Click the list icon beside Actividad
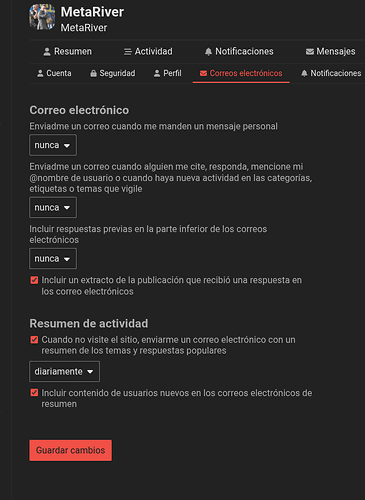The image size is (365, 500). tap(127, 52)
